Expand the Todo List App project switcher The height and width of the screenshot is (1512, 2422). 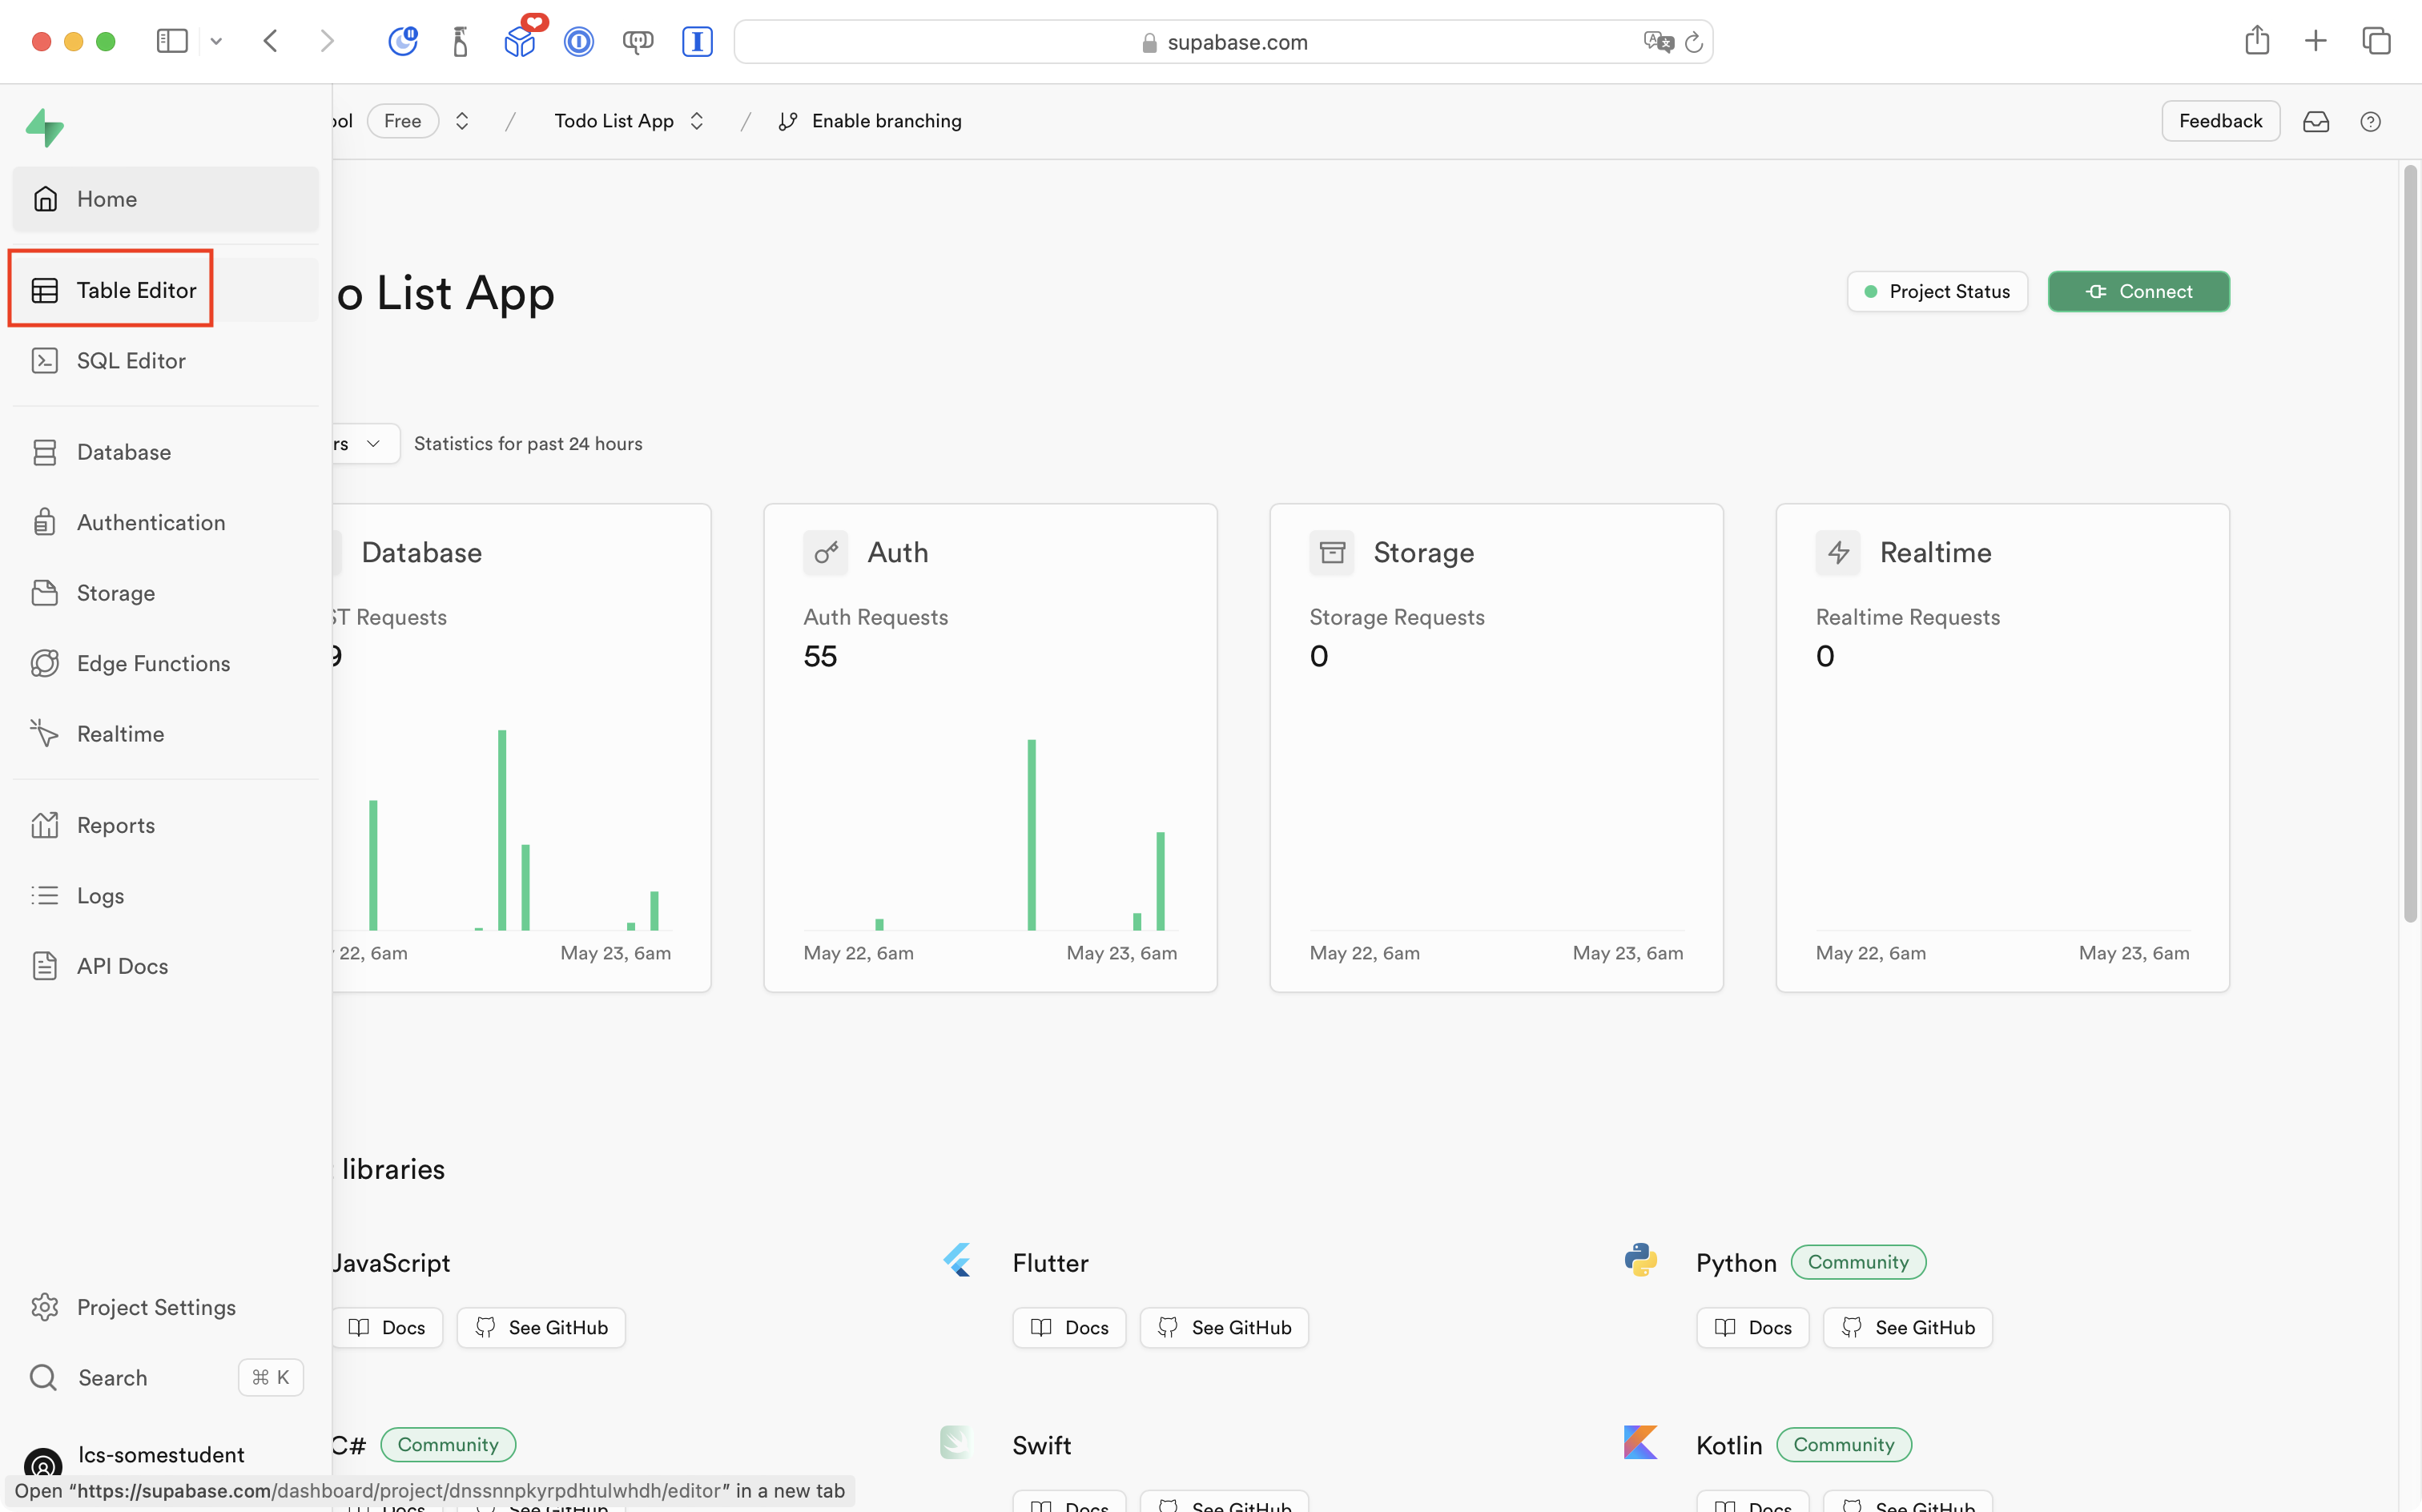coord(697,121)
